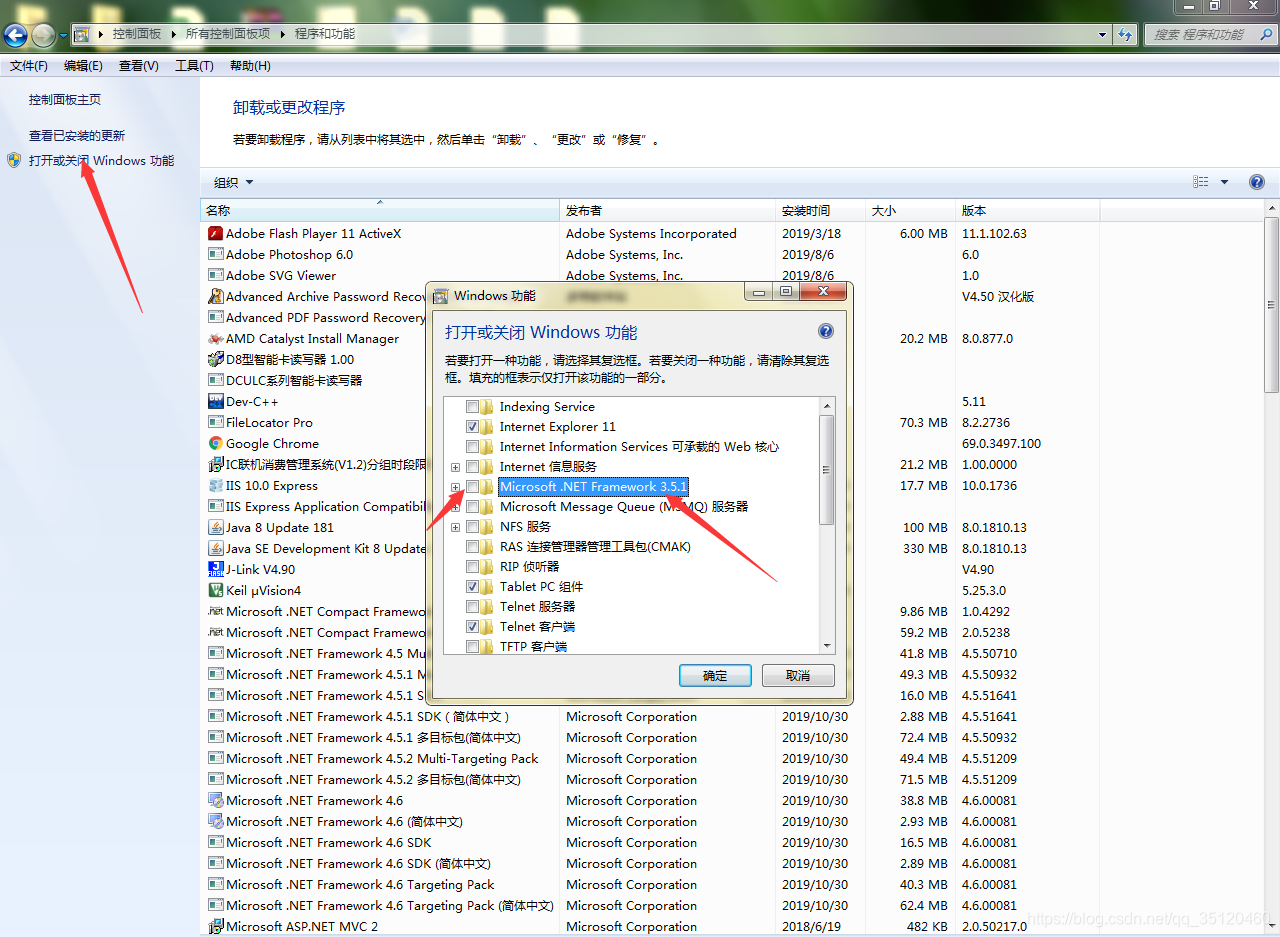Open the 组织 dropdown menu
The height and width of the screenshot is (937, 1280).
click(x=234, y=182)
